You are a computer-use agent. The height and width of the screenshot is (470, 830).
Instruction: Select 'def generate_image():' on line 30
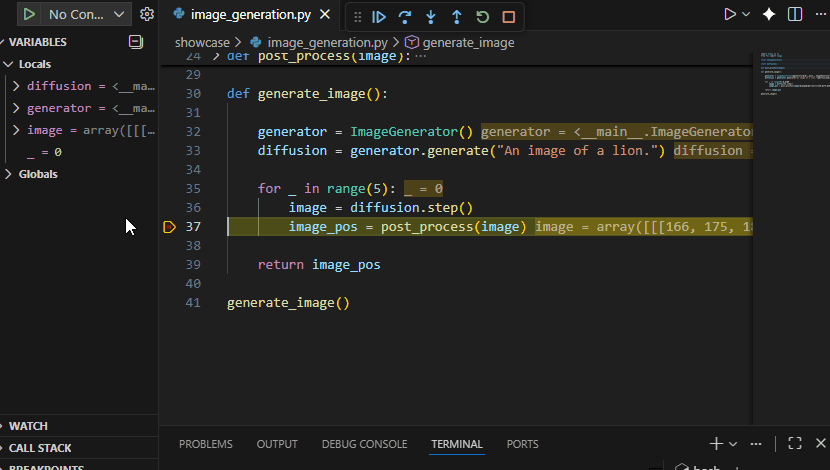(307, 94)
